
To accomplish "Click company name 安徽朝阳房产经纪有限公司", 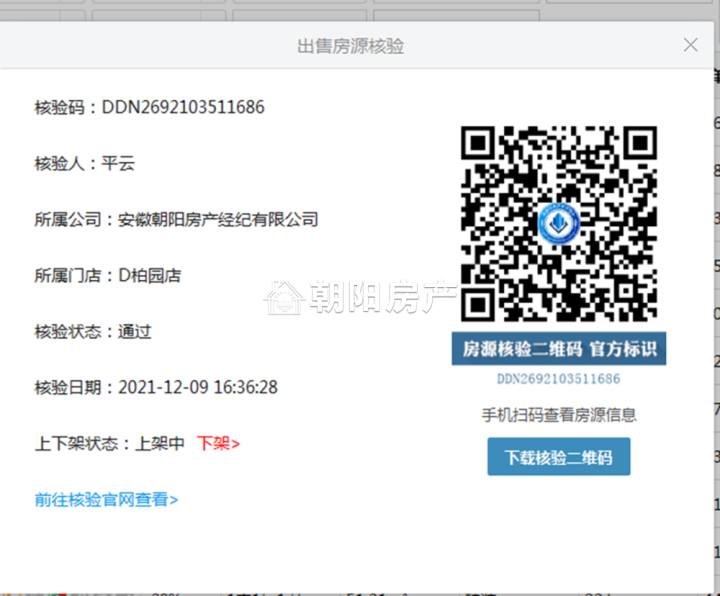I will click(x=218, y=219).
